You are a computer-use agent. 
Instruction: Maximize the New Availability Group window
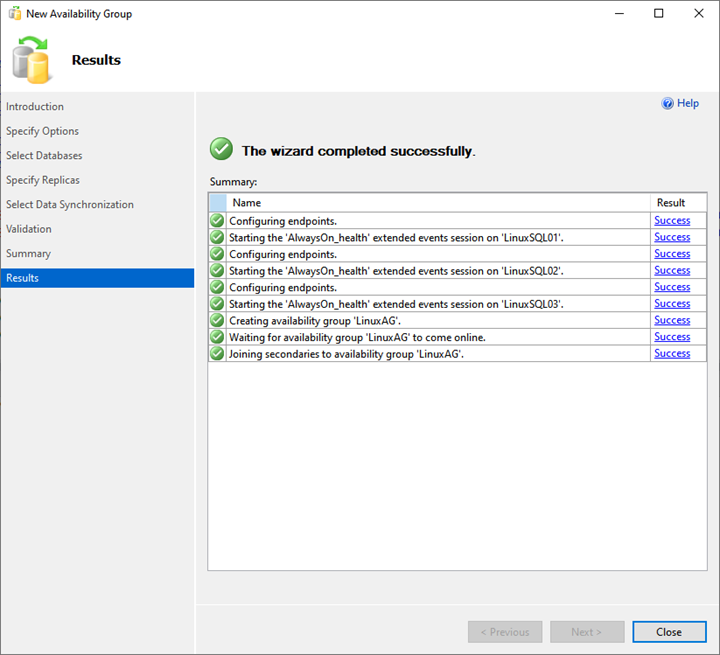click(658, 13)
